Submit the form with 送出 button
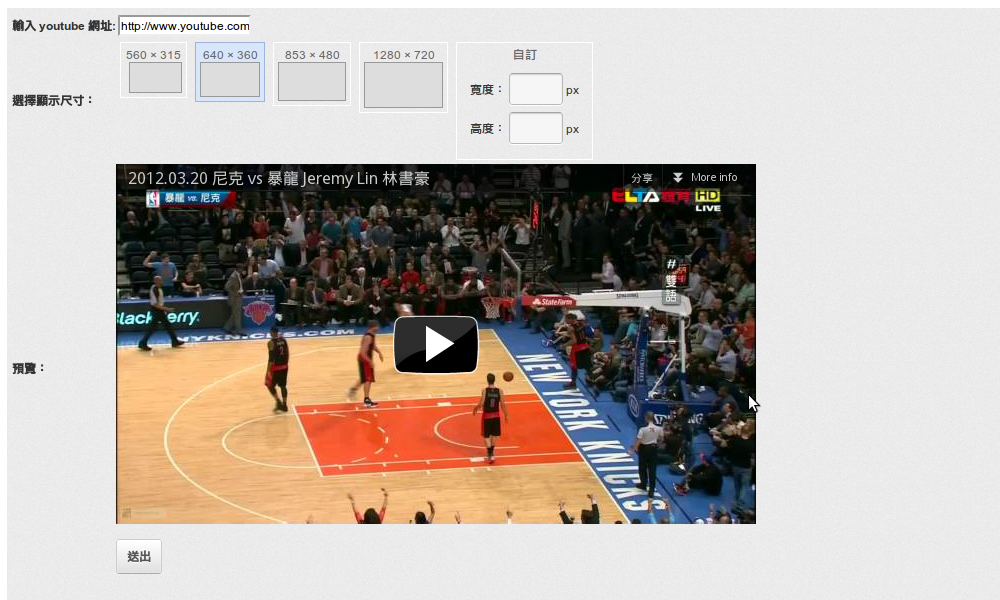This screenshot has height=600, width=1000. tap(139, 557)
